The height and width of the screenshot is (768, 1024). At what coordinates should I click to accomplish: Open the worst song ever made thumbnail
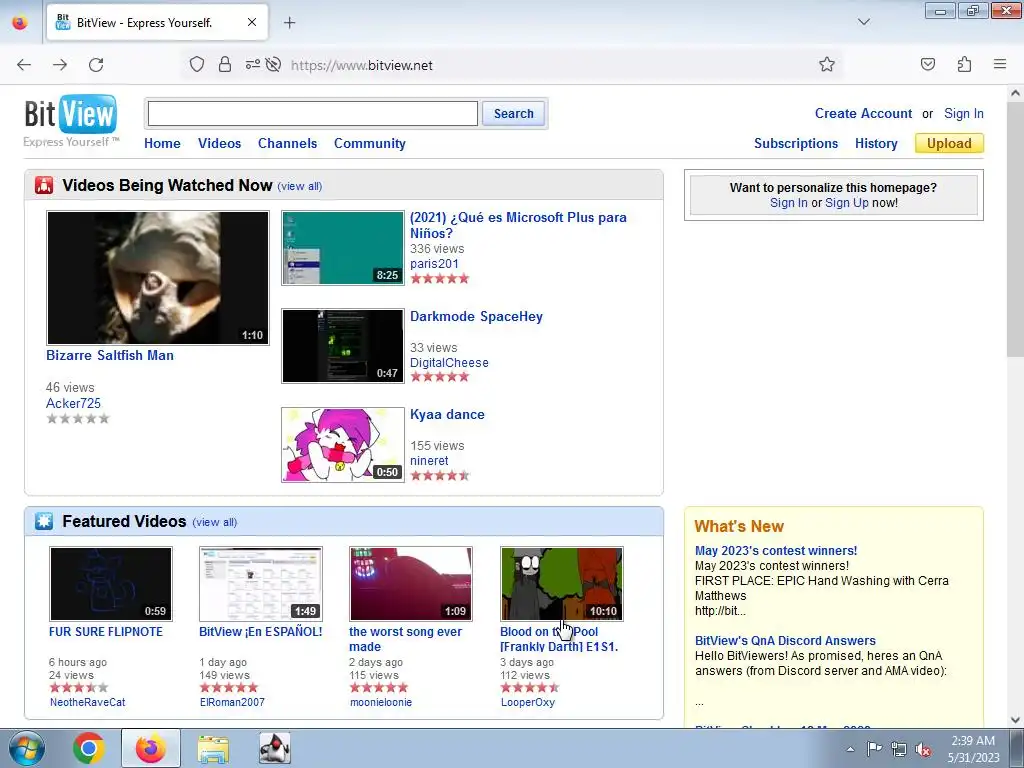point(411,584)
